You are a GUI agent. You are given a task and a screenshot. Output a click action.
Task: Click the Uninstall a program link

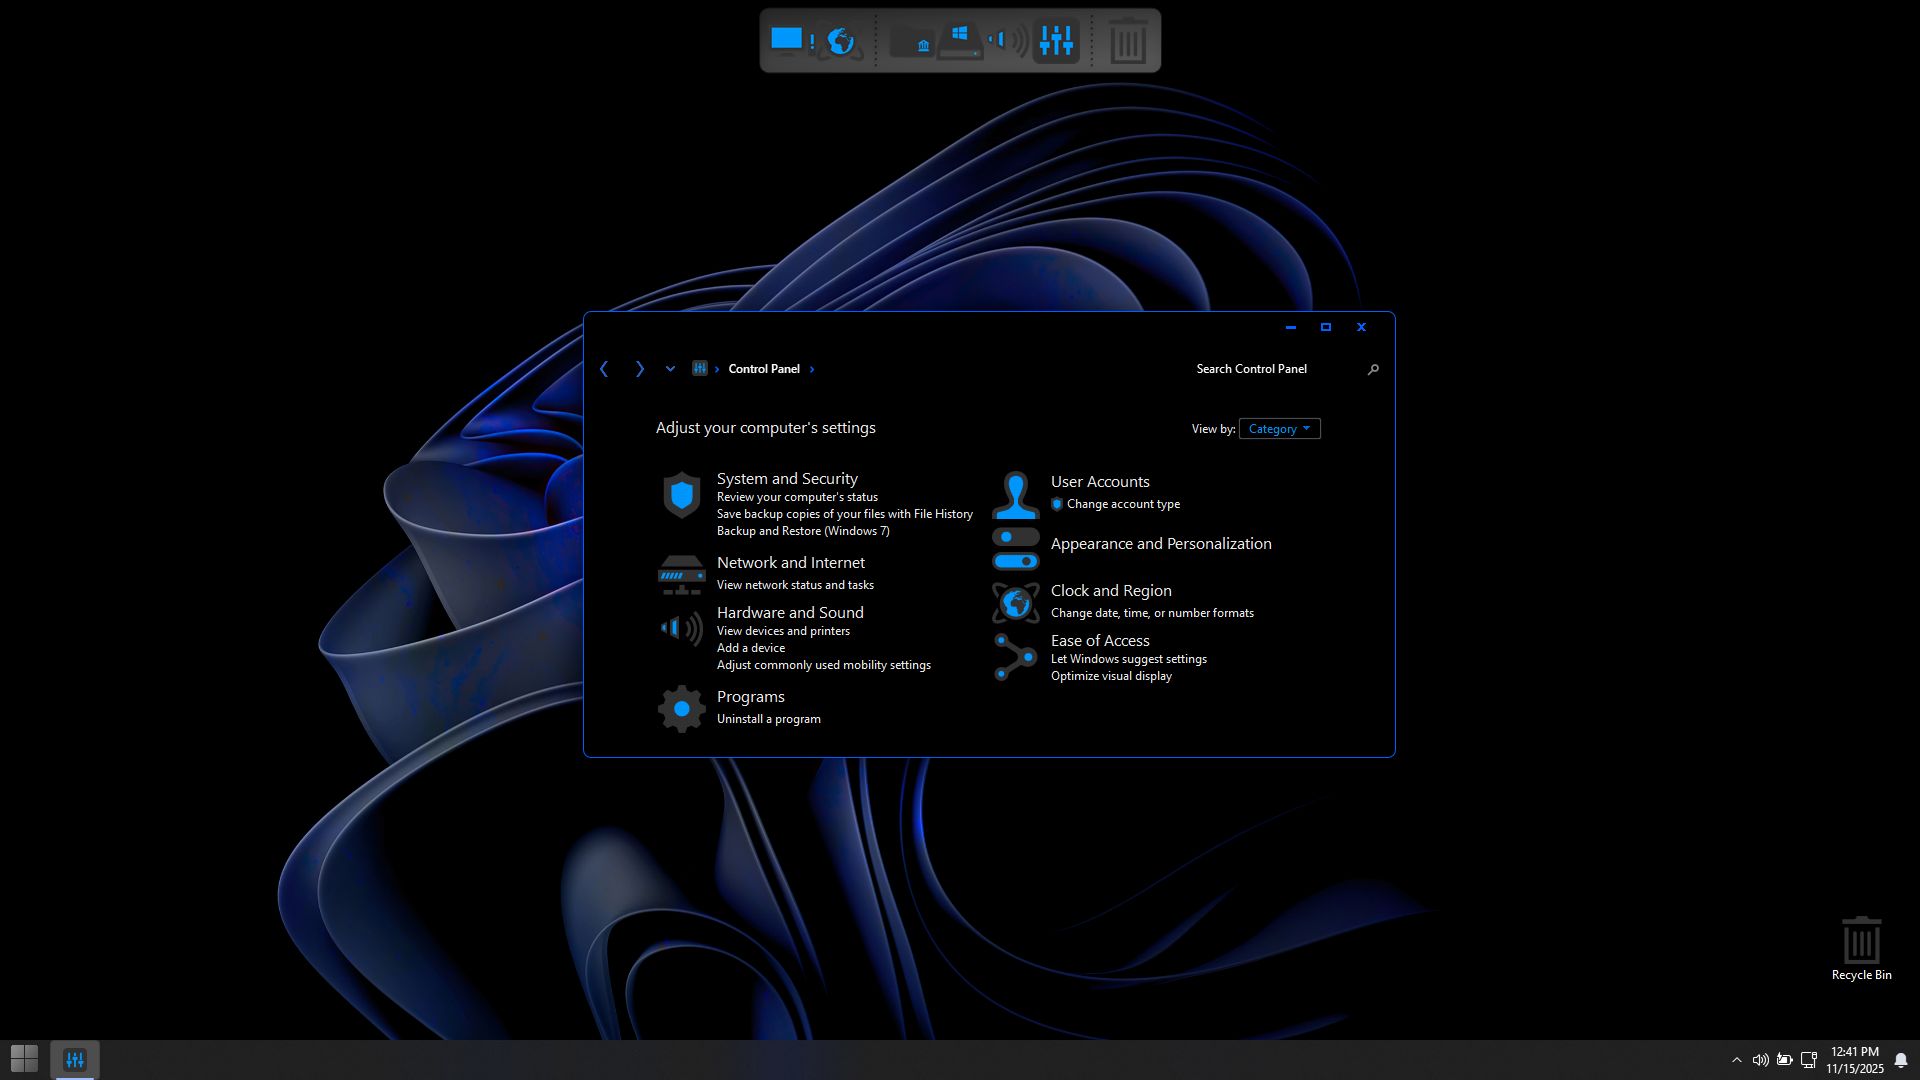[x=768, y=719]
